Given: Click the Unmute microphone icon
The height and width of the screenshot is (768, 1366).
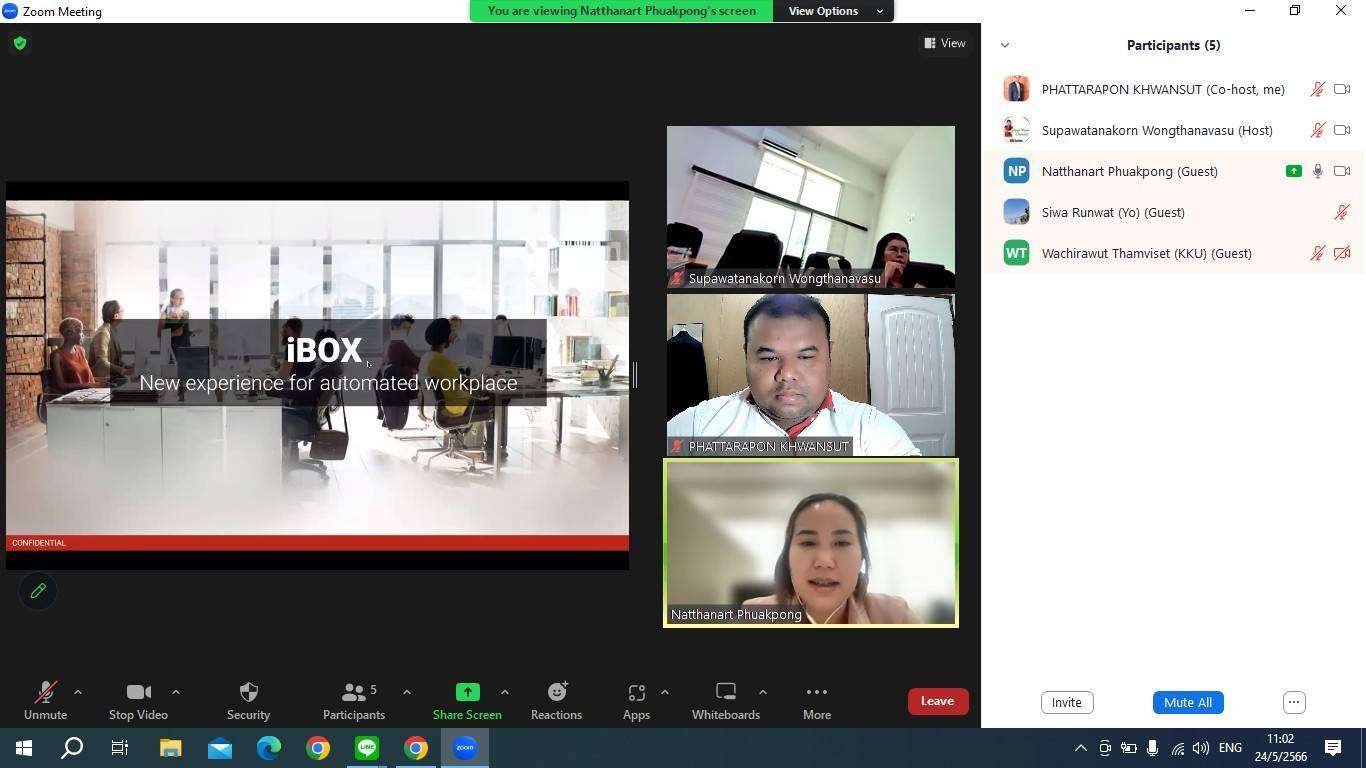Looking at the screenshot, I should [45, 692].
